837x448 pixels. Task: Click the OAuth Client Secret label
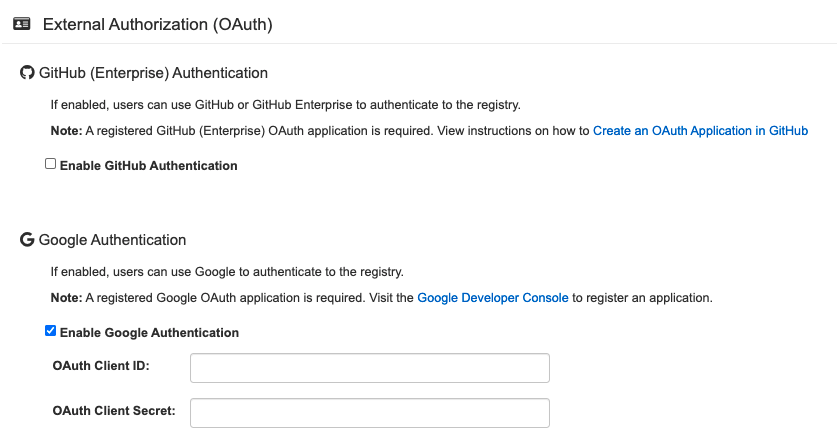[114, 411]
